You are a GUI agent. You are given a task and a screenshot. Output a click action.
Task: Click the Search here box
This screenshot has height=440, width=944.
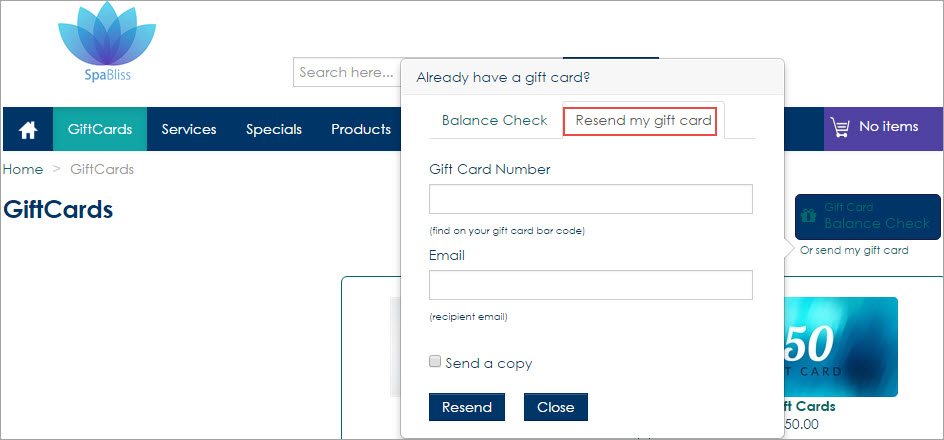(x=347, y=72)
